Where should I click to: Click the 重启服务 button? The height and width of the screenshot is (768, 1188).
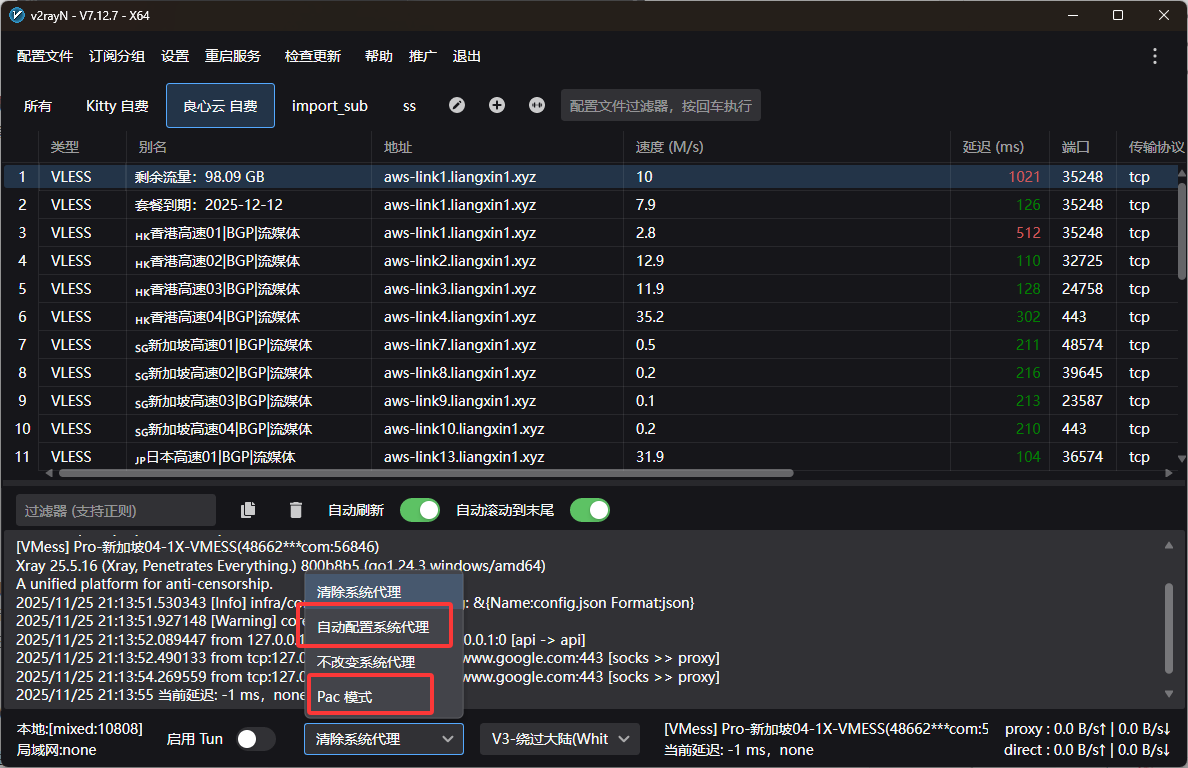(x=233, y=56)
